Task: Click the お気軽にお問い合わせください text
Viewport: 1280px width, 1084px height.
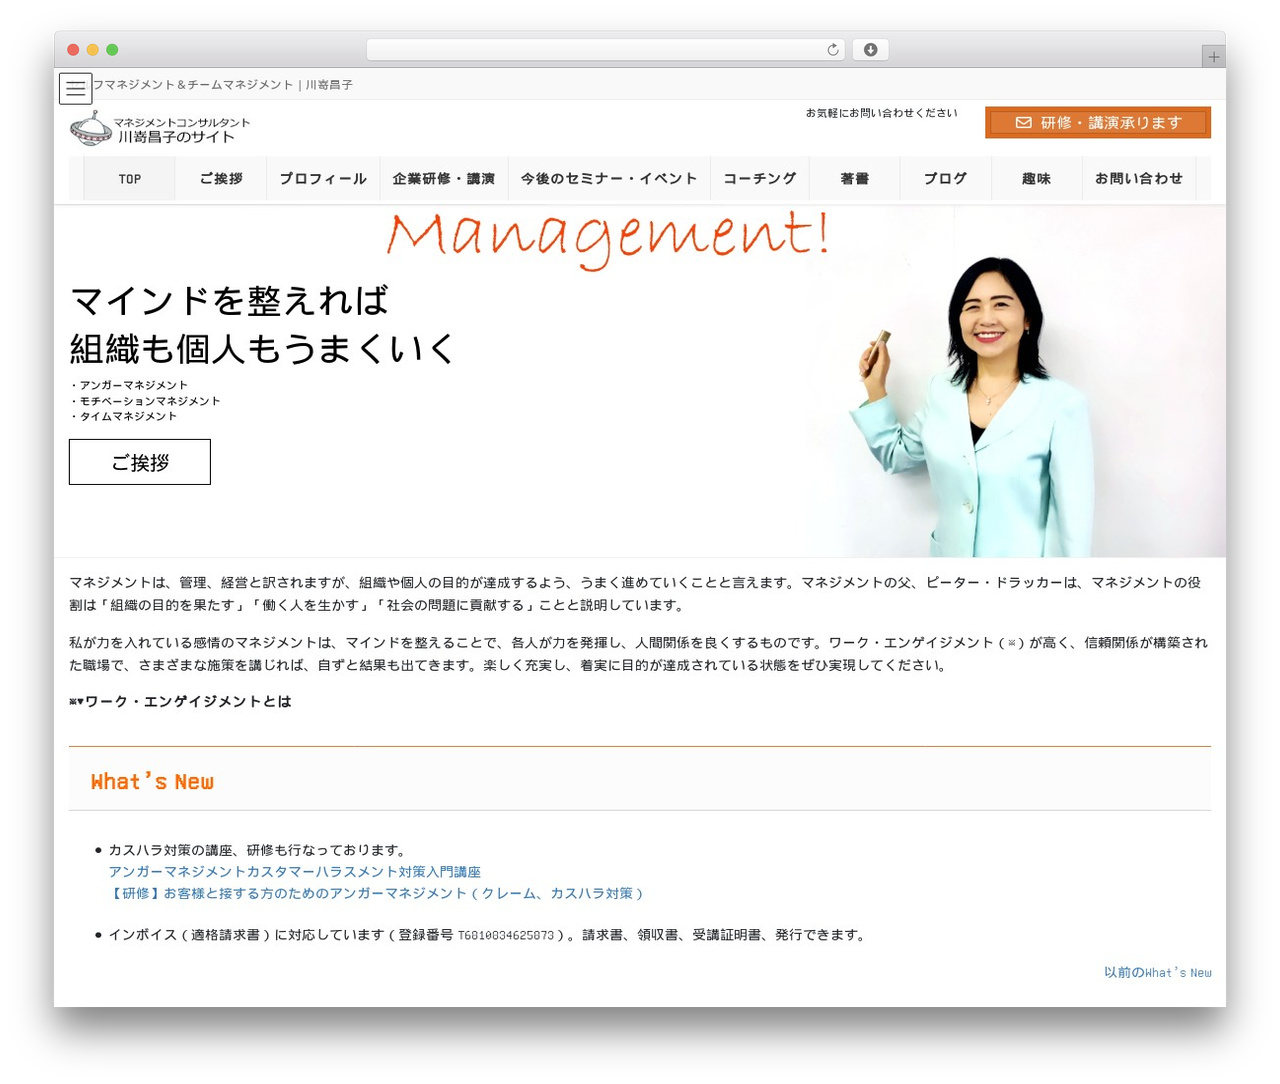Action: pyautogui.click(x=882, y=113)
